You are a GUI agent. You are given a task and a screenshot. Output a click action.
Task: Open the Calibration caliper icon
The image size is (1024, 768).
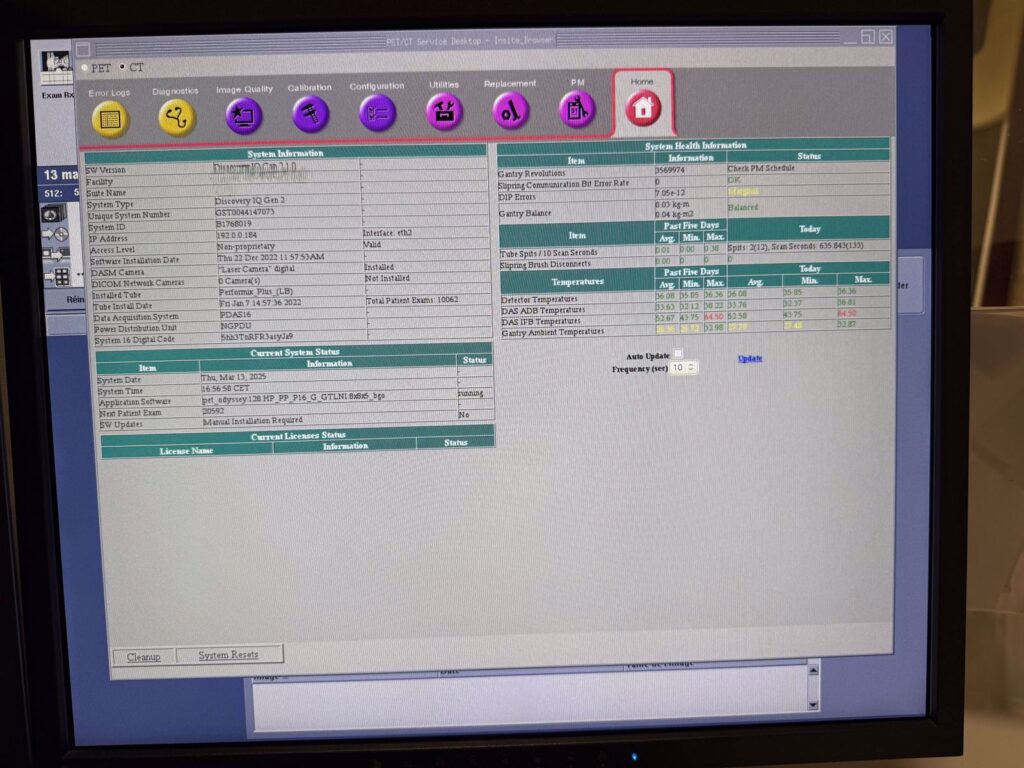(311, 114)
